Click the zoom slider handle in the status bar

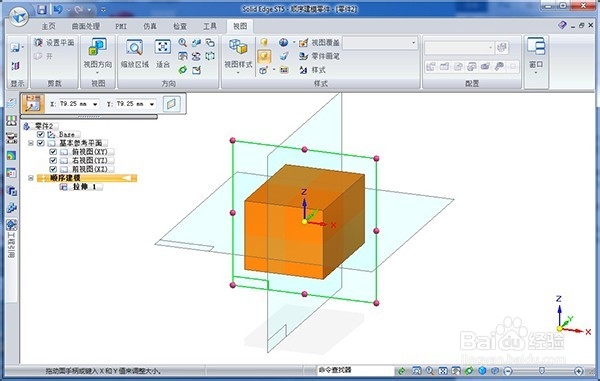[541, 371]
